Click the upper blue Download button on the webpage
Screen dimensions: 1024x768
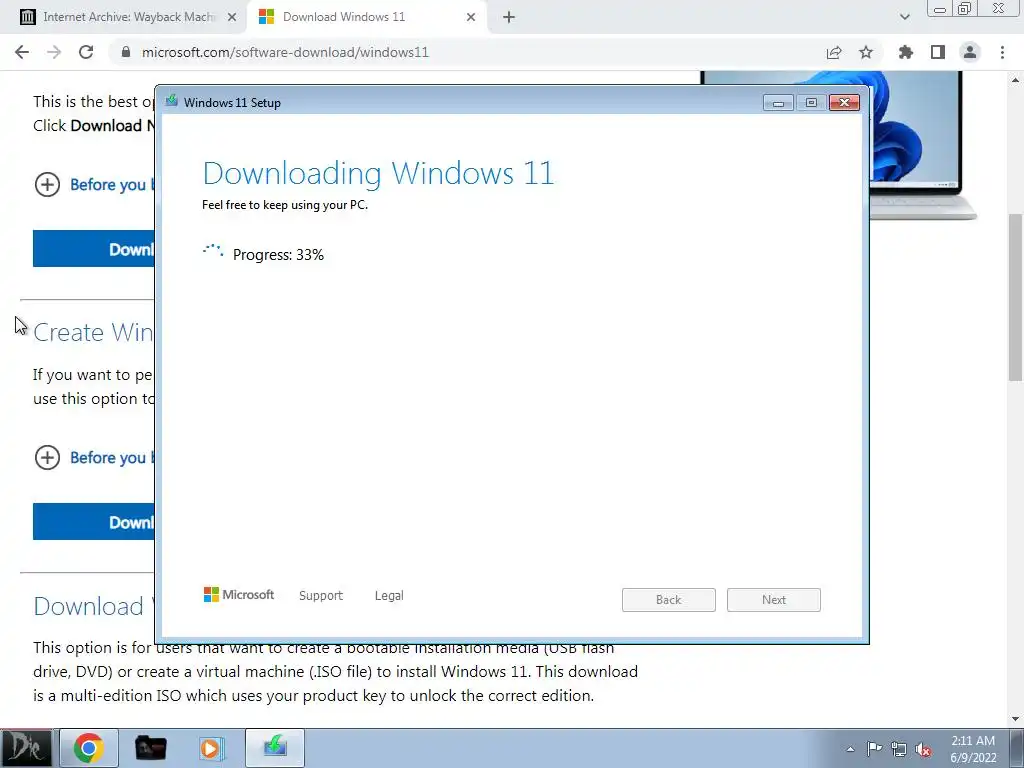[94, 249]
